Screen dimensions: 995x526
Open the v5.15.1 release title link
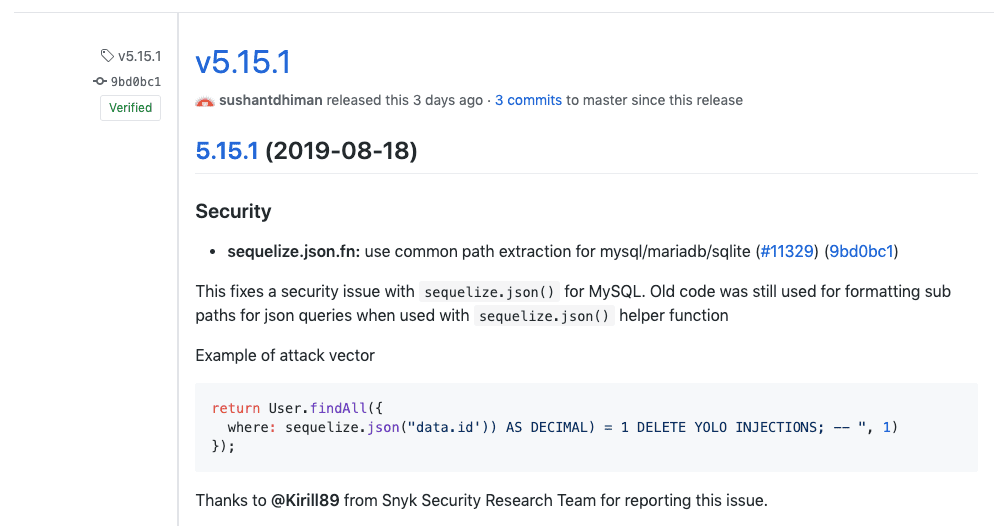[243, 62]
